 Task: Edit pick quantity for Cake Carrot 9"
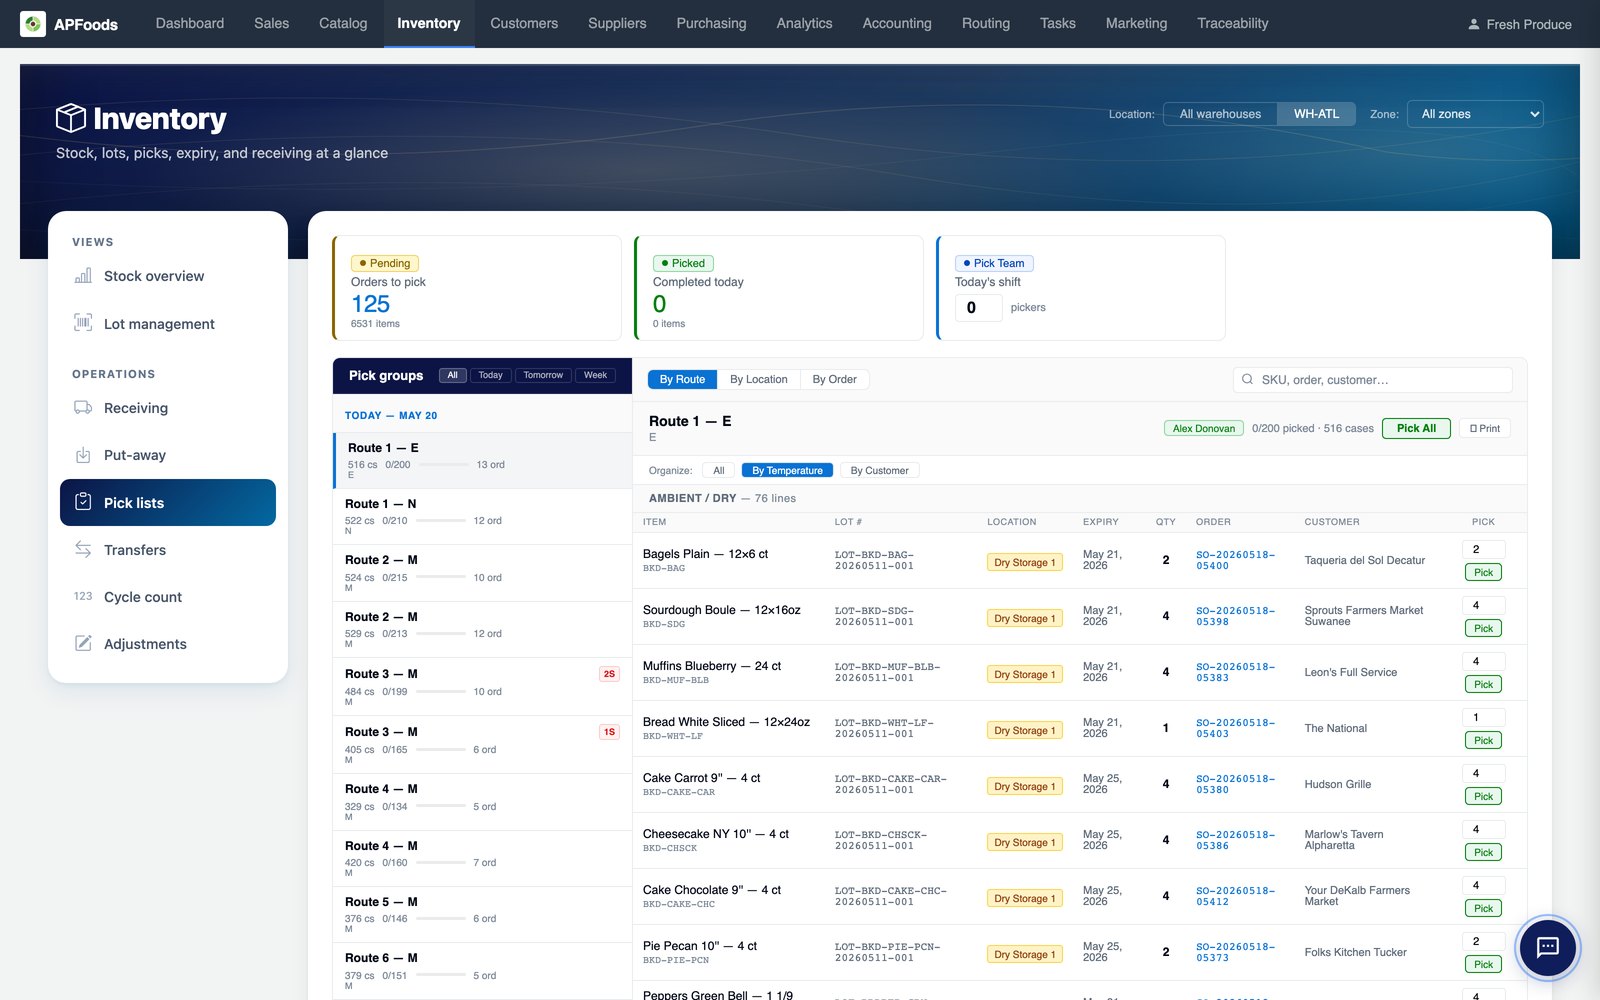coord(1483,774)
